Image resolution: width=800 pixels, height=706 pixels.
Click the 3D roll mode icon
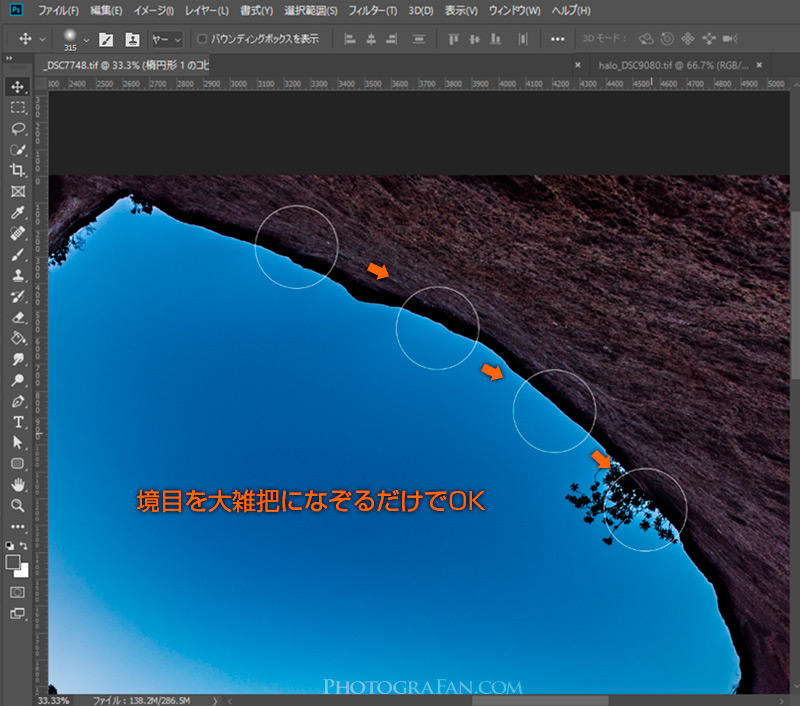click(667, 39)
